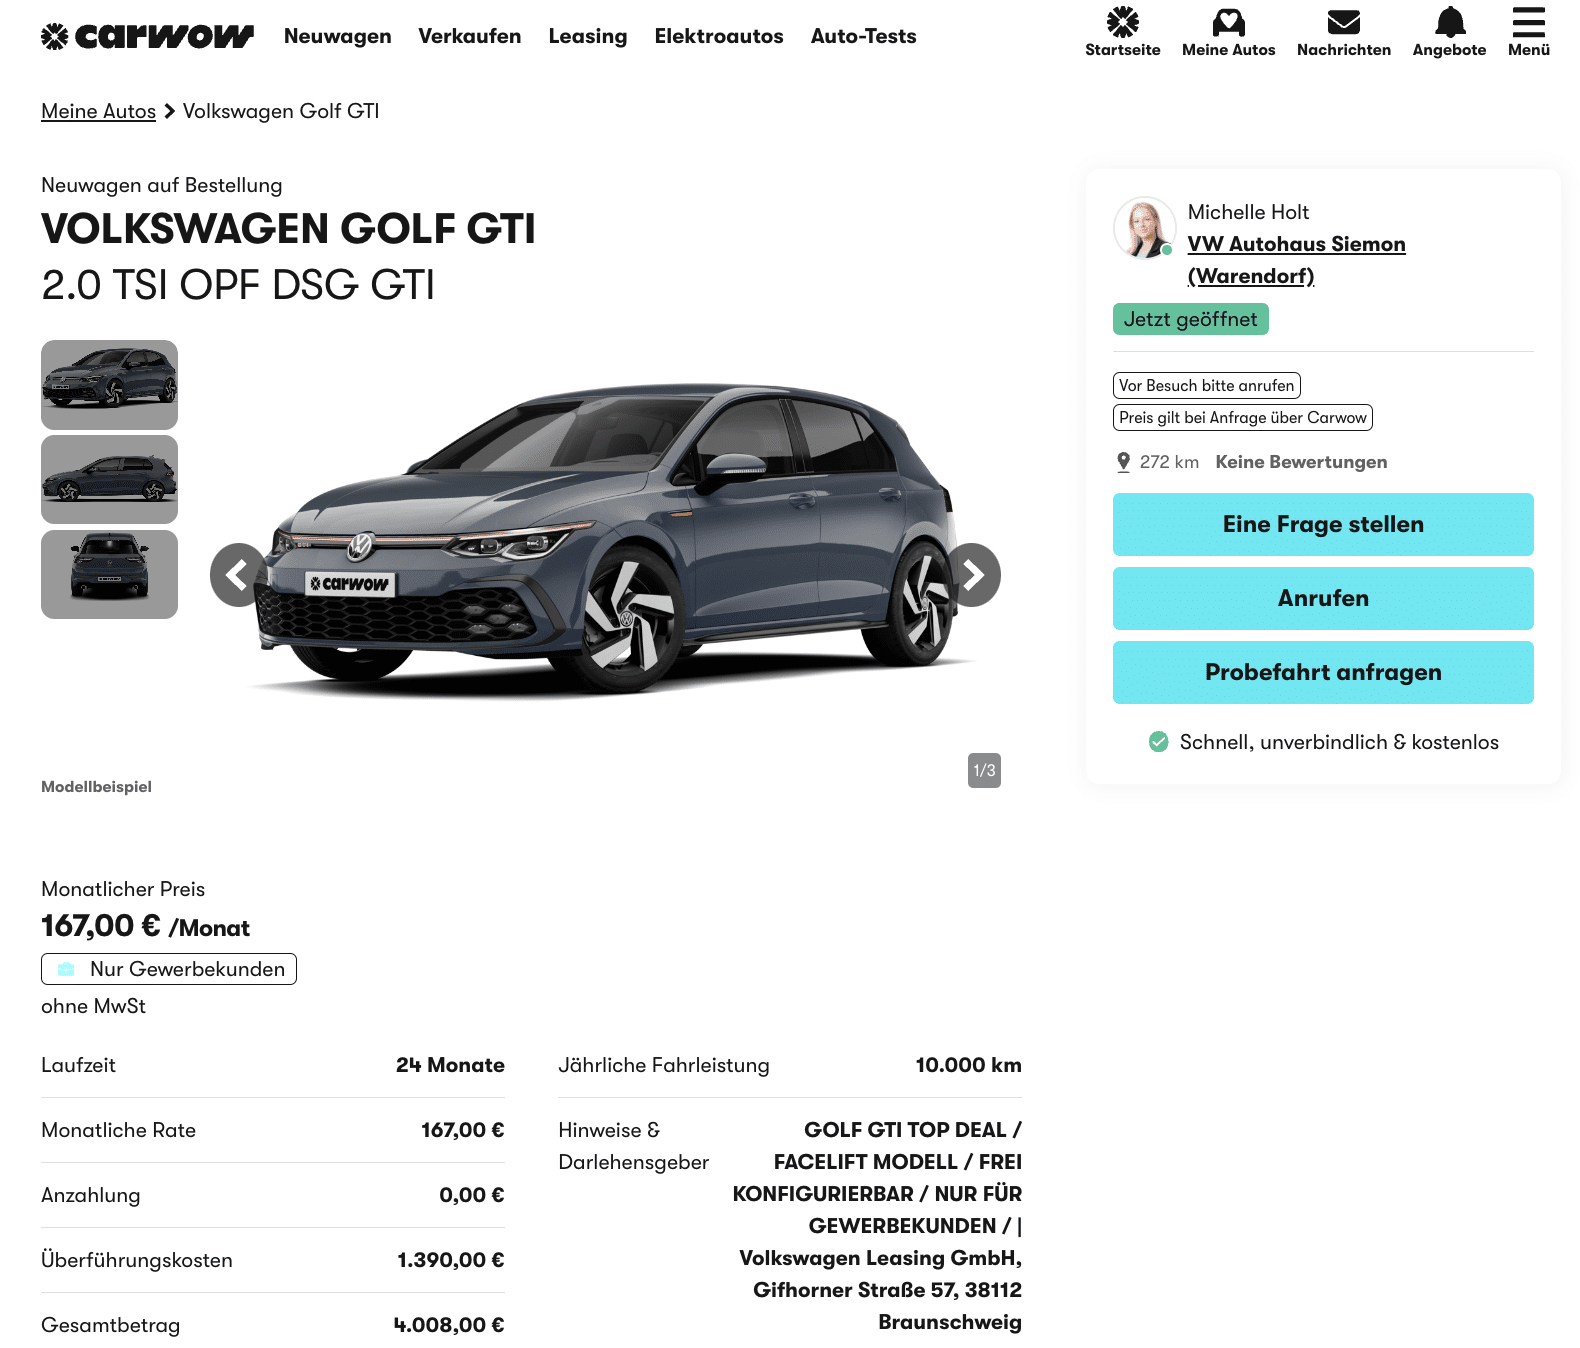Show previous car image arrow
This screenshot has width=1580, height=1348.
tap(240, 575)
